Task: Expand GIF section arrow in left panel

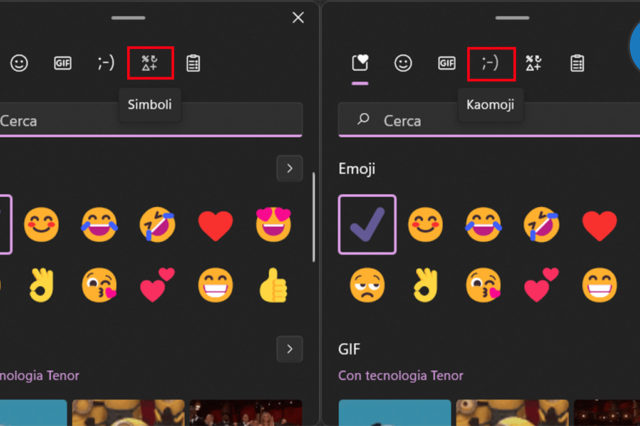Action: [x=289, y=349]
